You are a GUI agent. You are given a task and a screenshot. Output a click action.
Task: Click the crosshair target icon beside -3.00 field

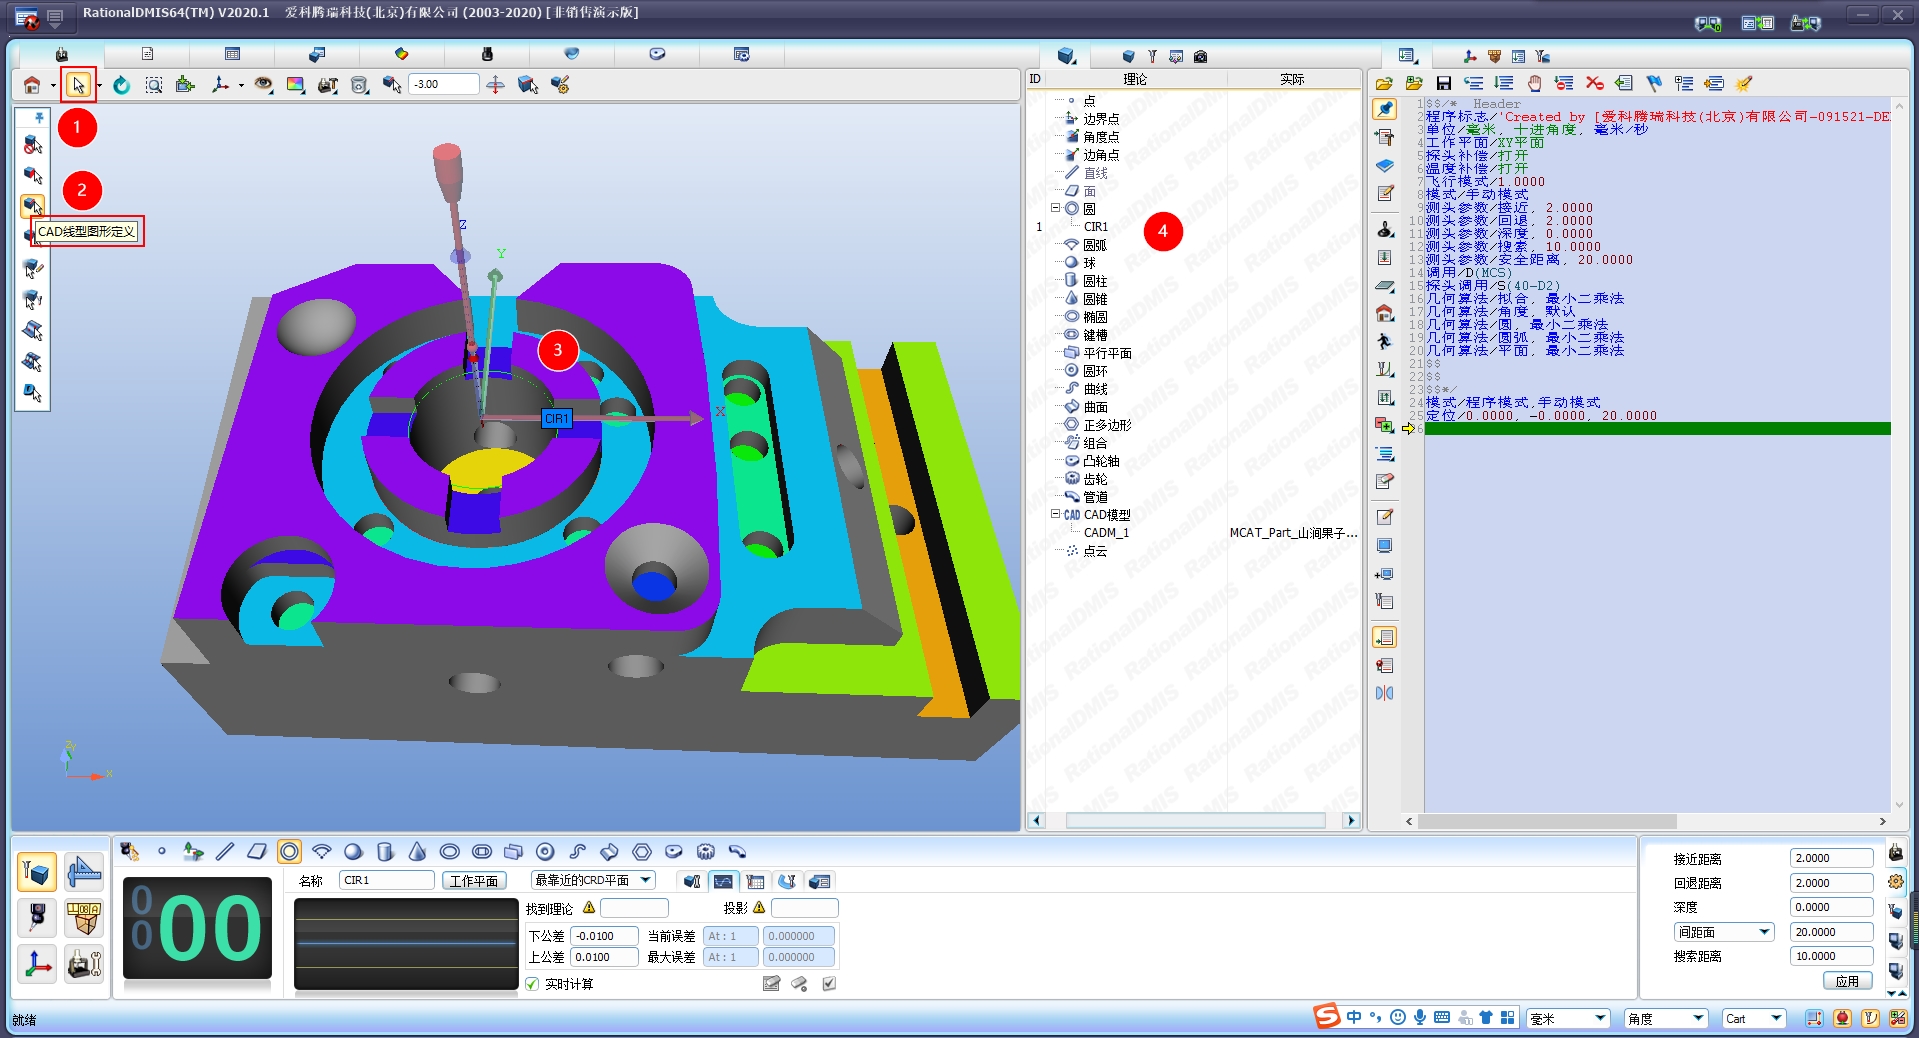coord(495,85)
